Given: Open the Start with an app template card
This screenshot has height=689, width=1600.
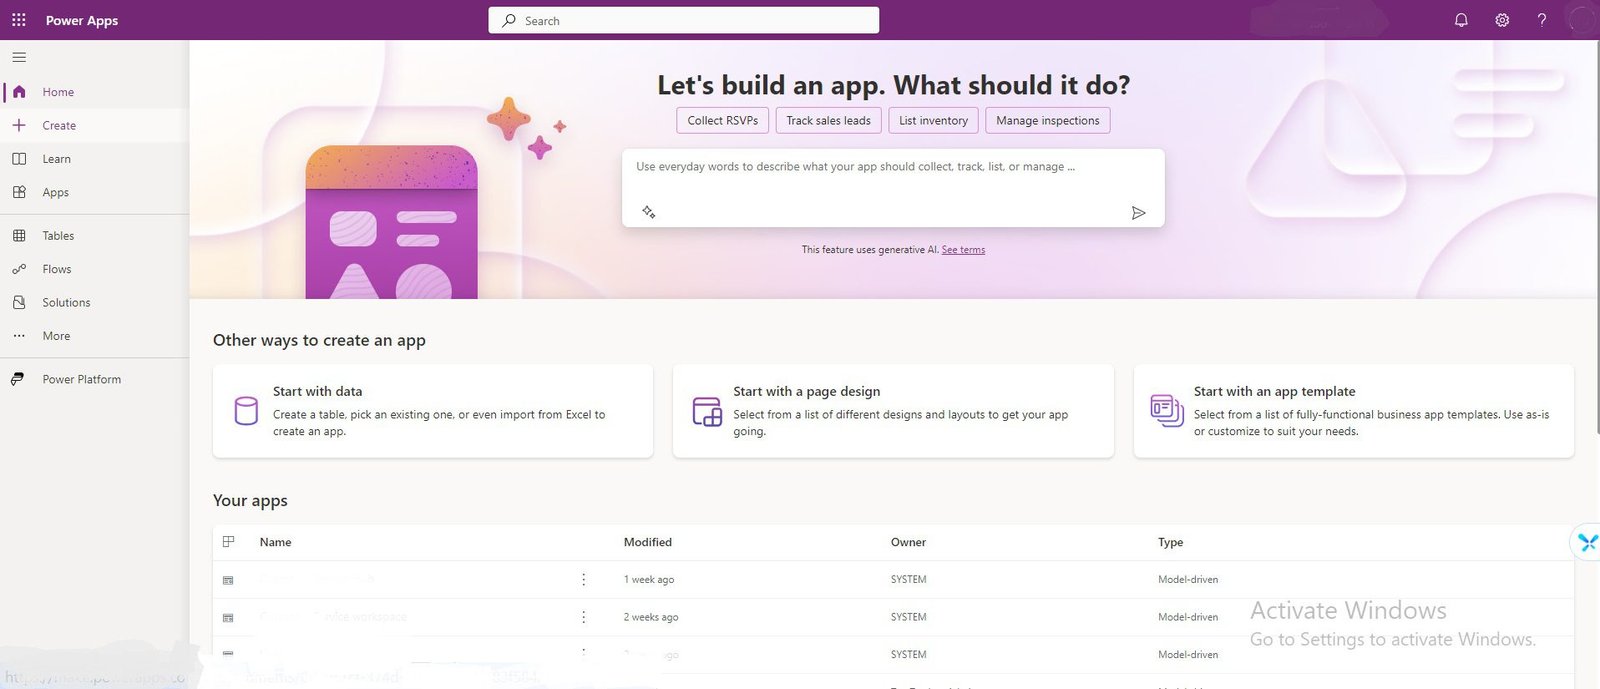Looking at the screenshot, I should click(1354, 411).
